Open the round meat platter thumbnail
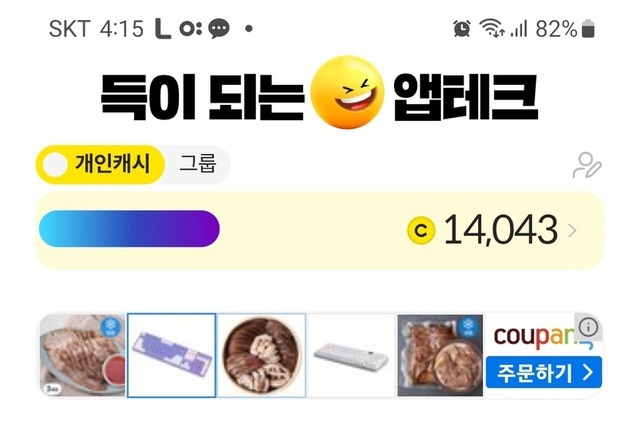640x440 pixels. [x=262, y=356]
